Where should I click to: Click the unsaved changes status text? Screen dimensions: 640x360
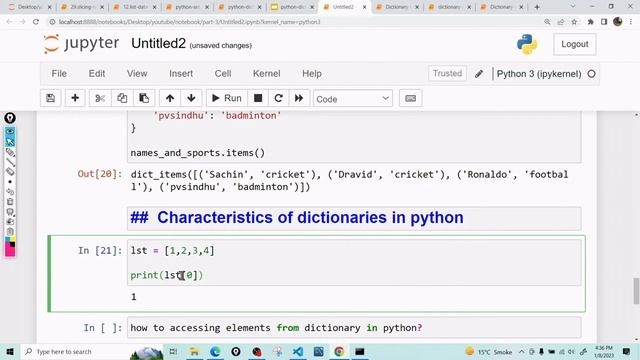221,45
